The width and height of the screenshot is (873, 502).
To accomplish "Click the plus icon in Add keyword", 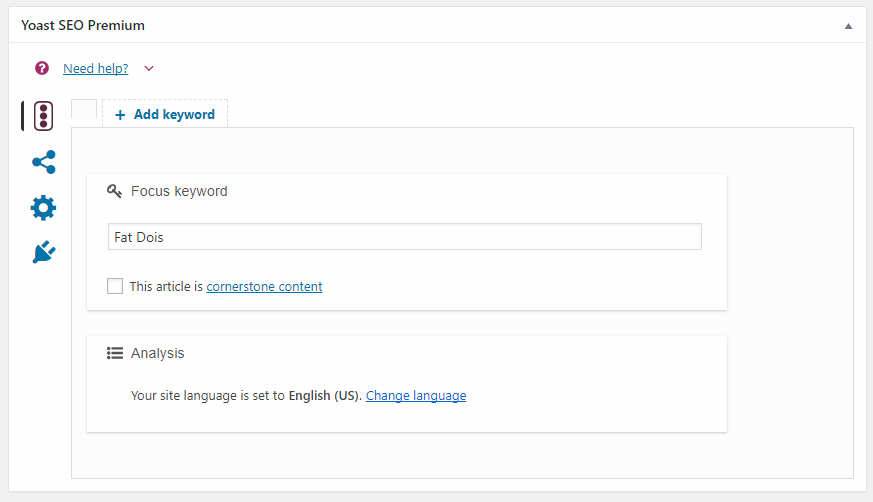I will [120, 115].
